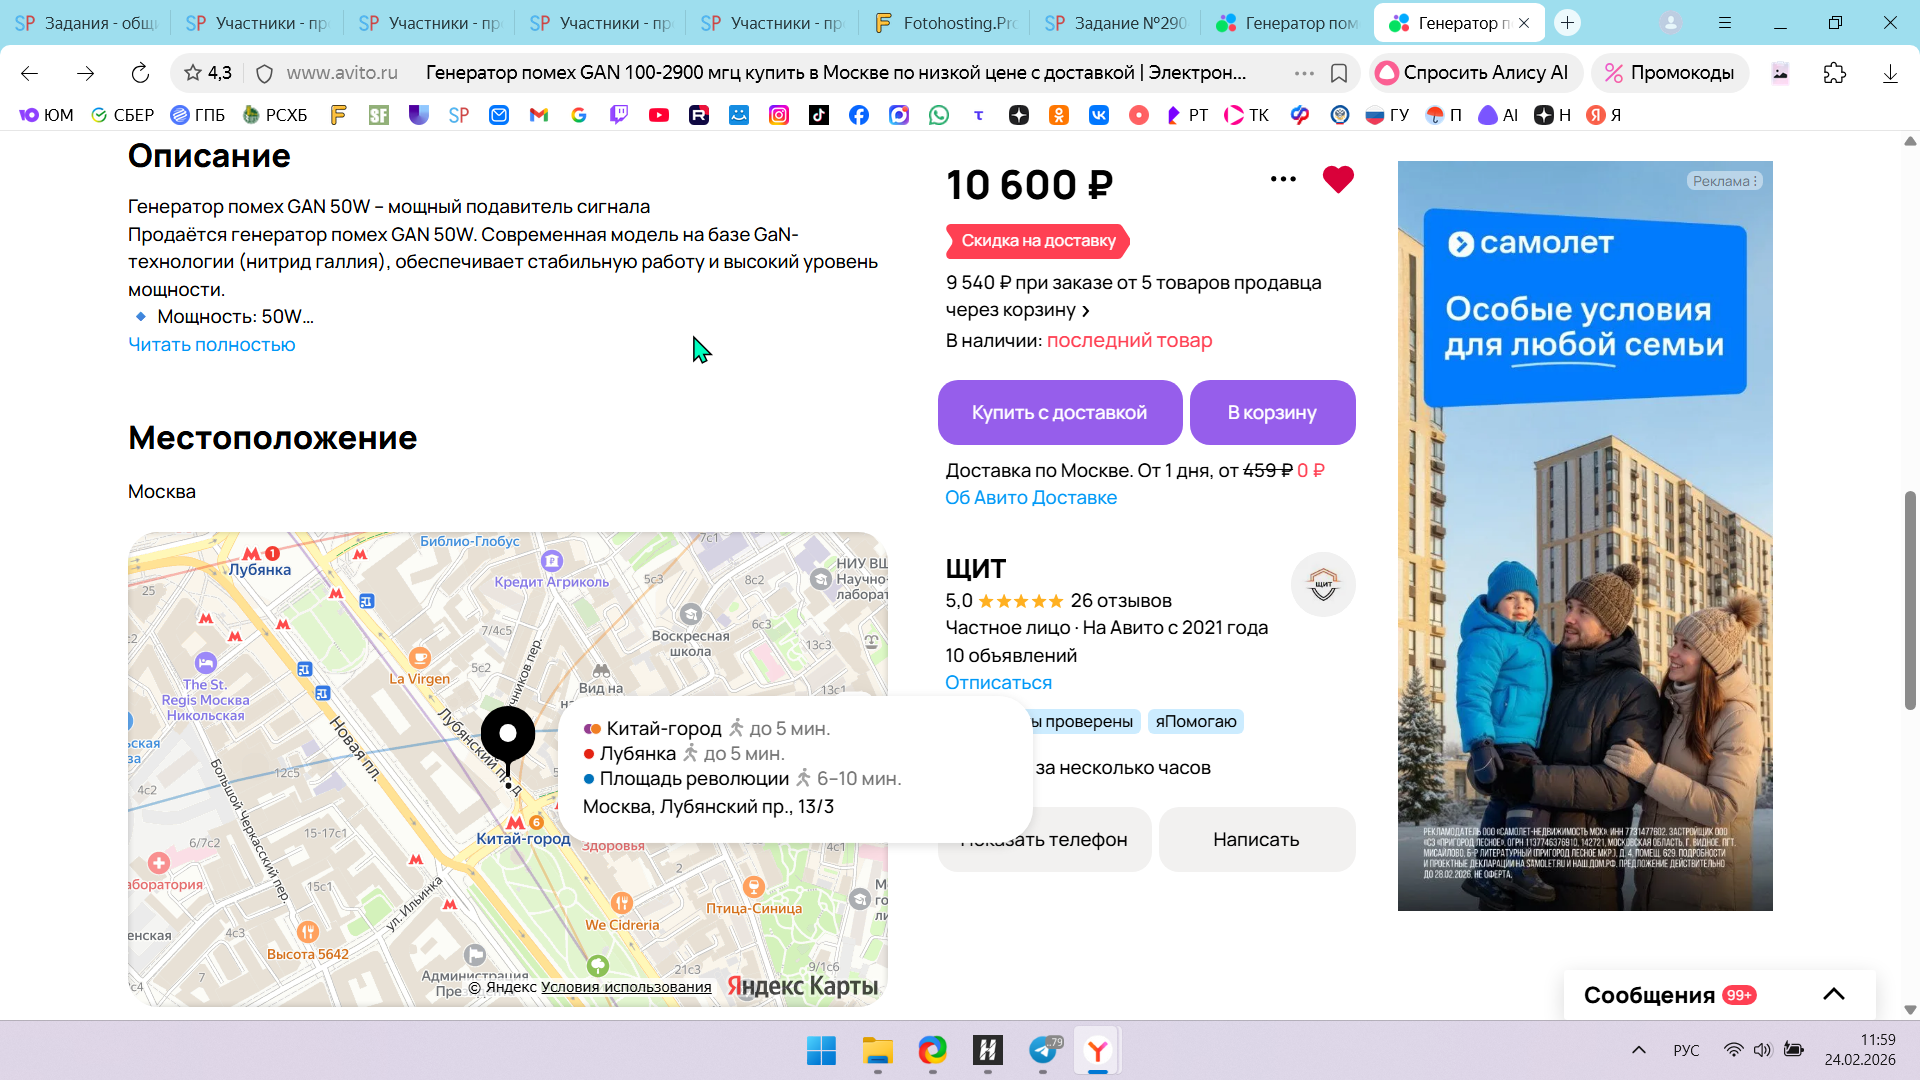Screen dimensions: 1920x1080
Task: Remove listing from favorites heart icon
Action: click(1337, 180)
